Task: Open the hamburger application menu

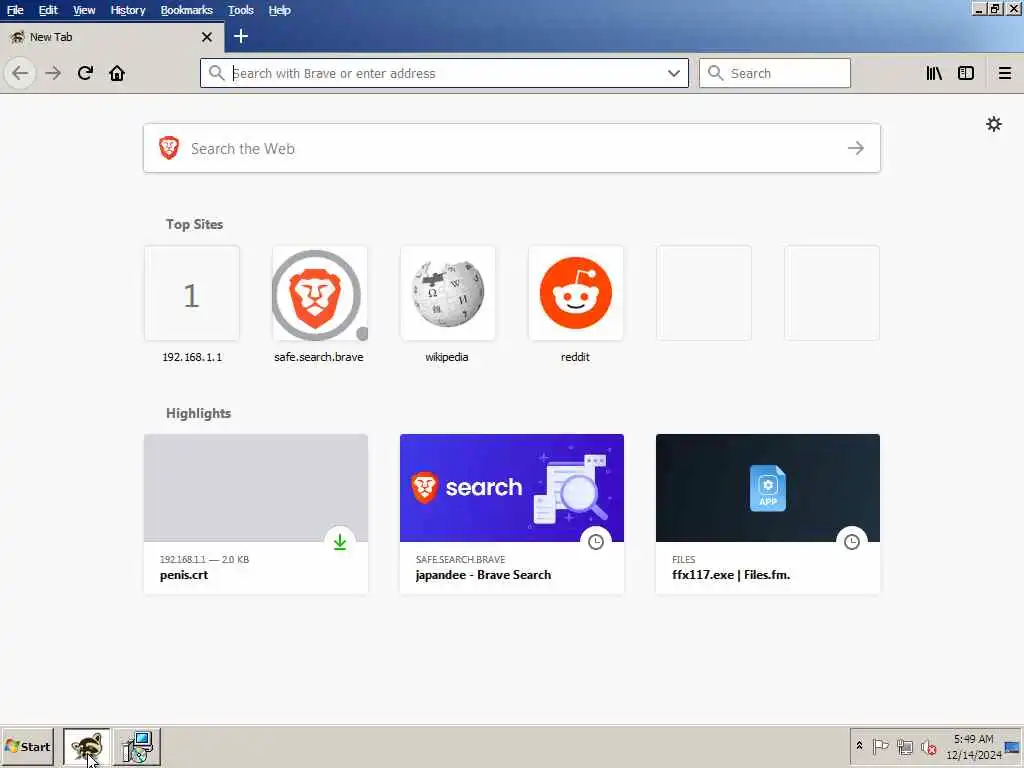Action: pos(1004,73)
